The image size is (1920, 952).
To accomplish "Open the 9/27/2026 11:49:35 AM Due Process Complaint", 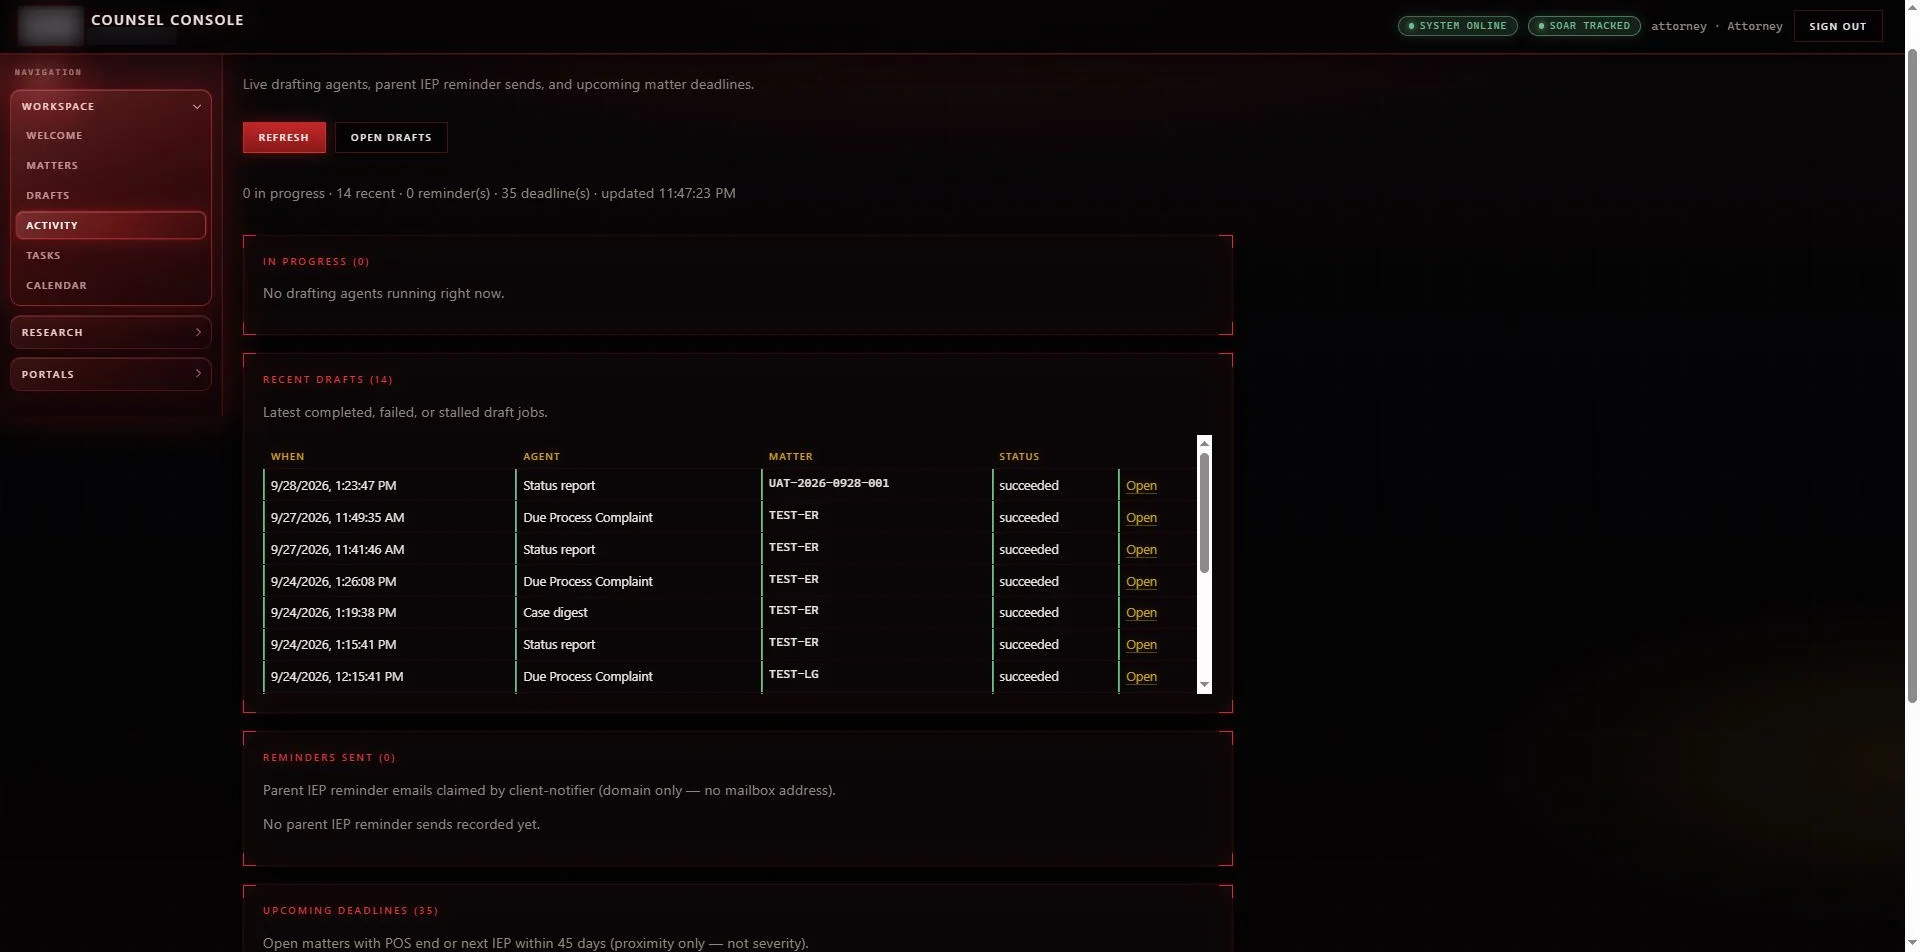I will coord(1141,518).
